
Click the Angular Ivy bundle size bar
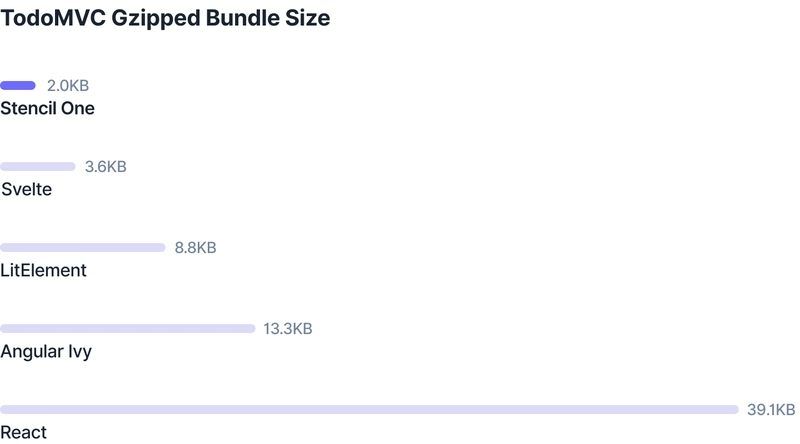coord(128,329)
